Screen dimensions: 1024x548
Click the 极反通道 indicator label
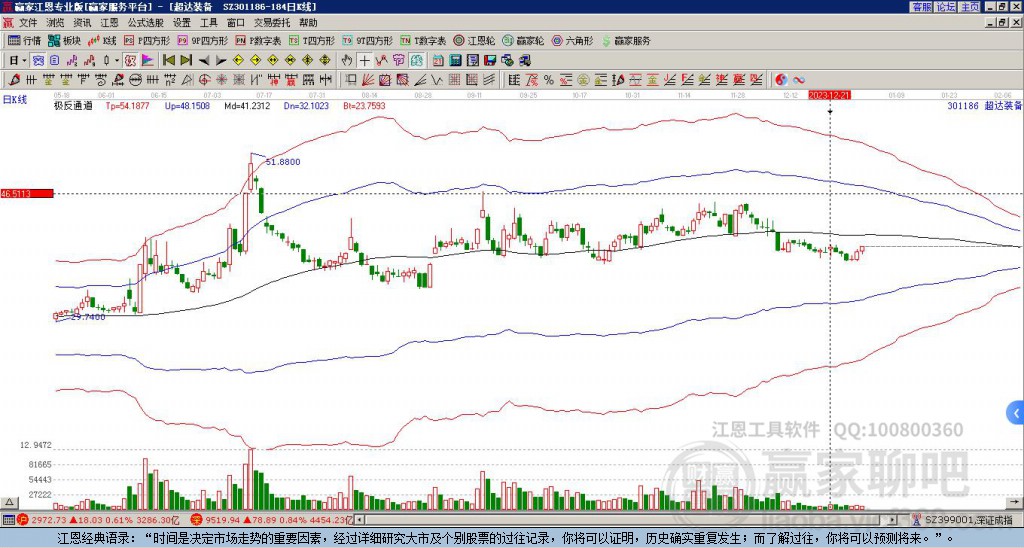click(73, 105)
